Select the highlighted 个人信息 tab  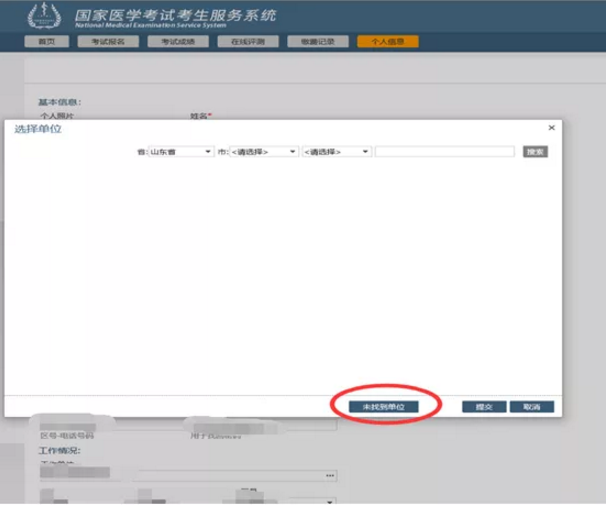[x=387, y=42]
